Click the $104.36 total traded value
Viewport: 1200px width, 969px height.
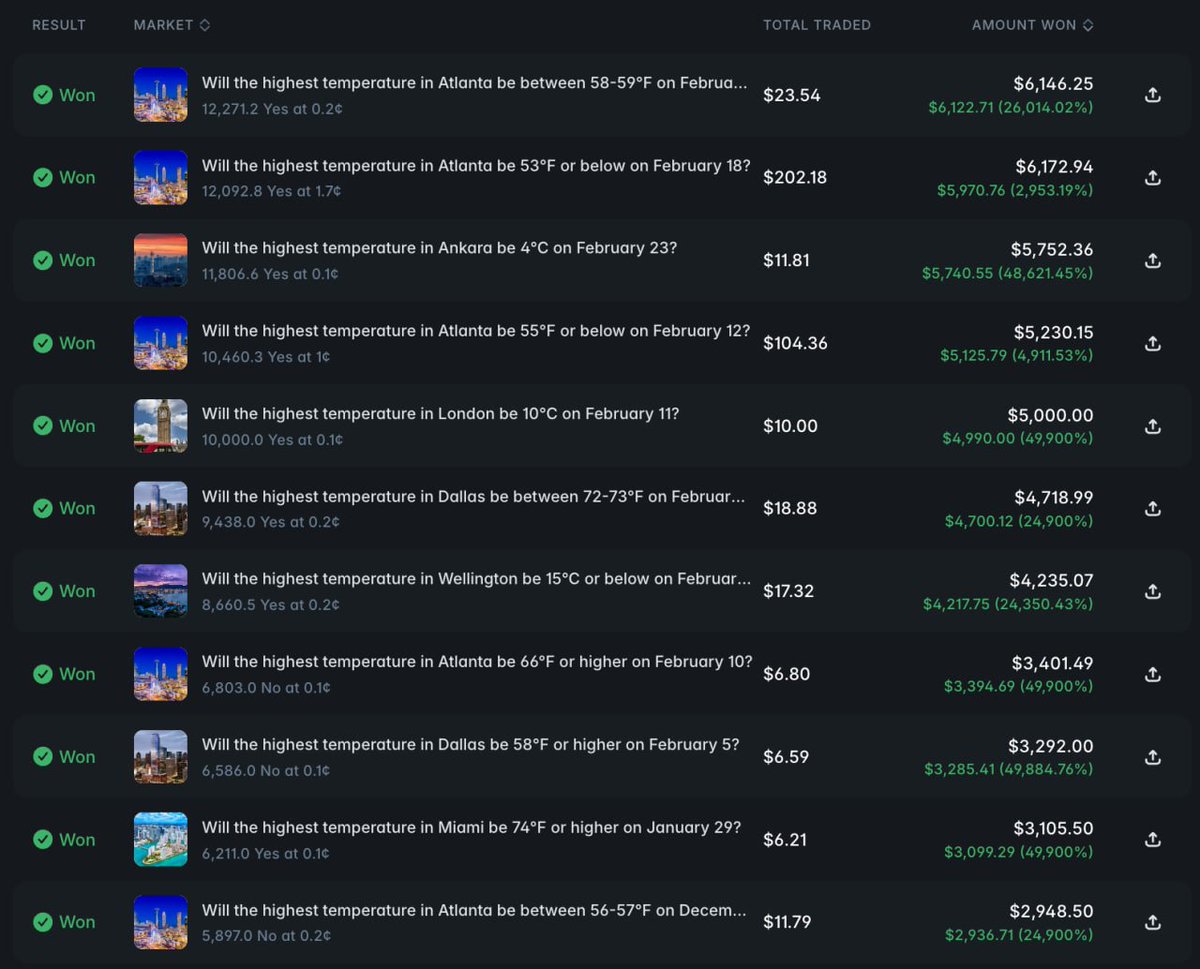tap(795, 343)
